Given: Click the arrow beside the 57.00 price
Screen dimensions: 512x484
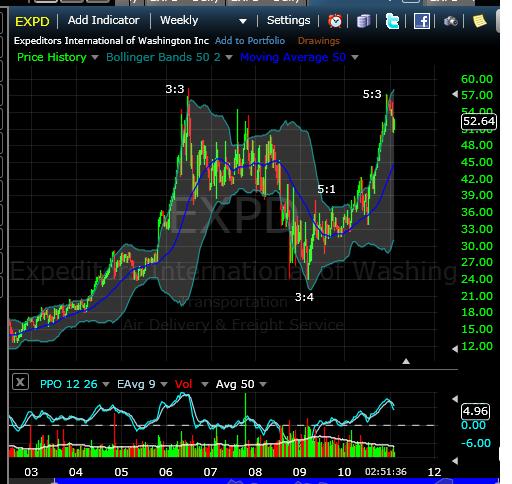Looking at the screenshot, I should click(x=455, y=94).
